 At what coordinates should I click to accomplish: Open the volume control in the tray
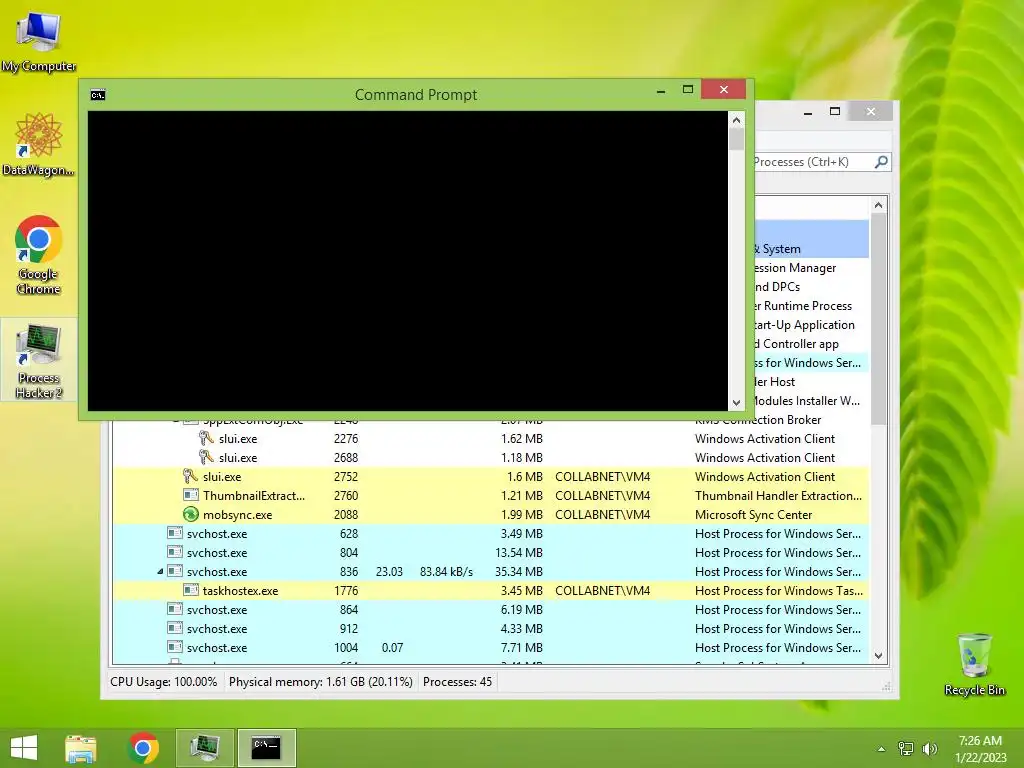[x=929, y=749]
